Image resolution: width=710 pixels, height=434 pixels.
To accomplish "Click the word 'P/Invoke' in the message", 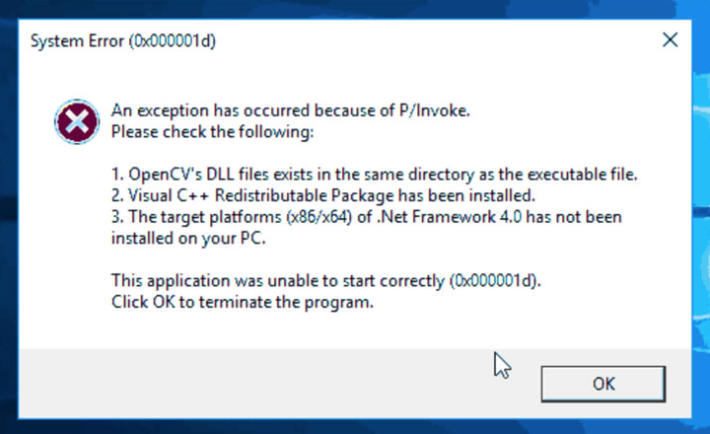I will (439, 110).
